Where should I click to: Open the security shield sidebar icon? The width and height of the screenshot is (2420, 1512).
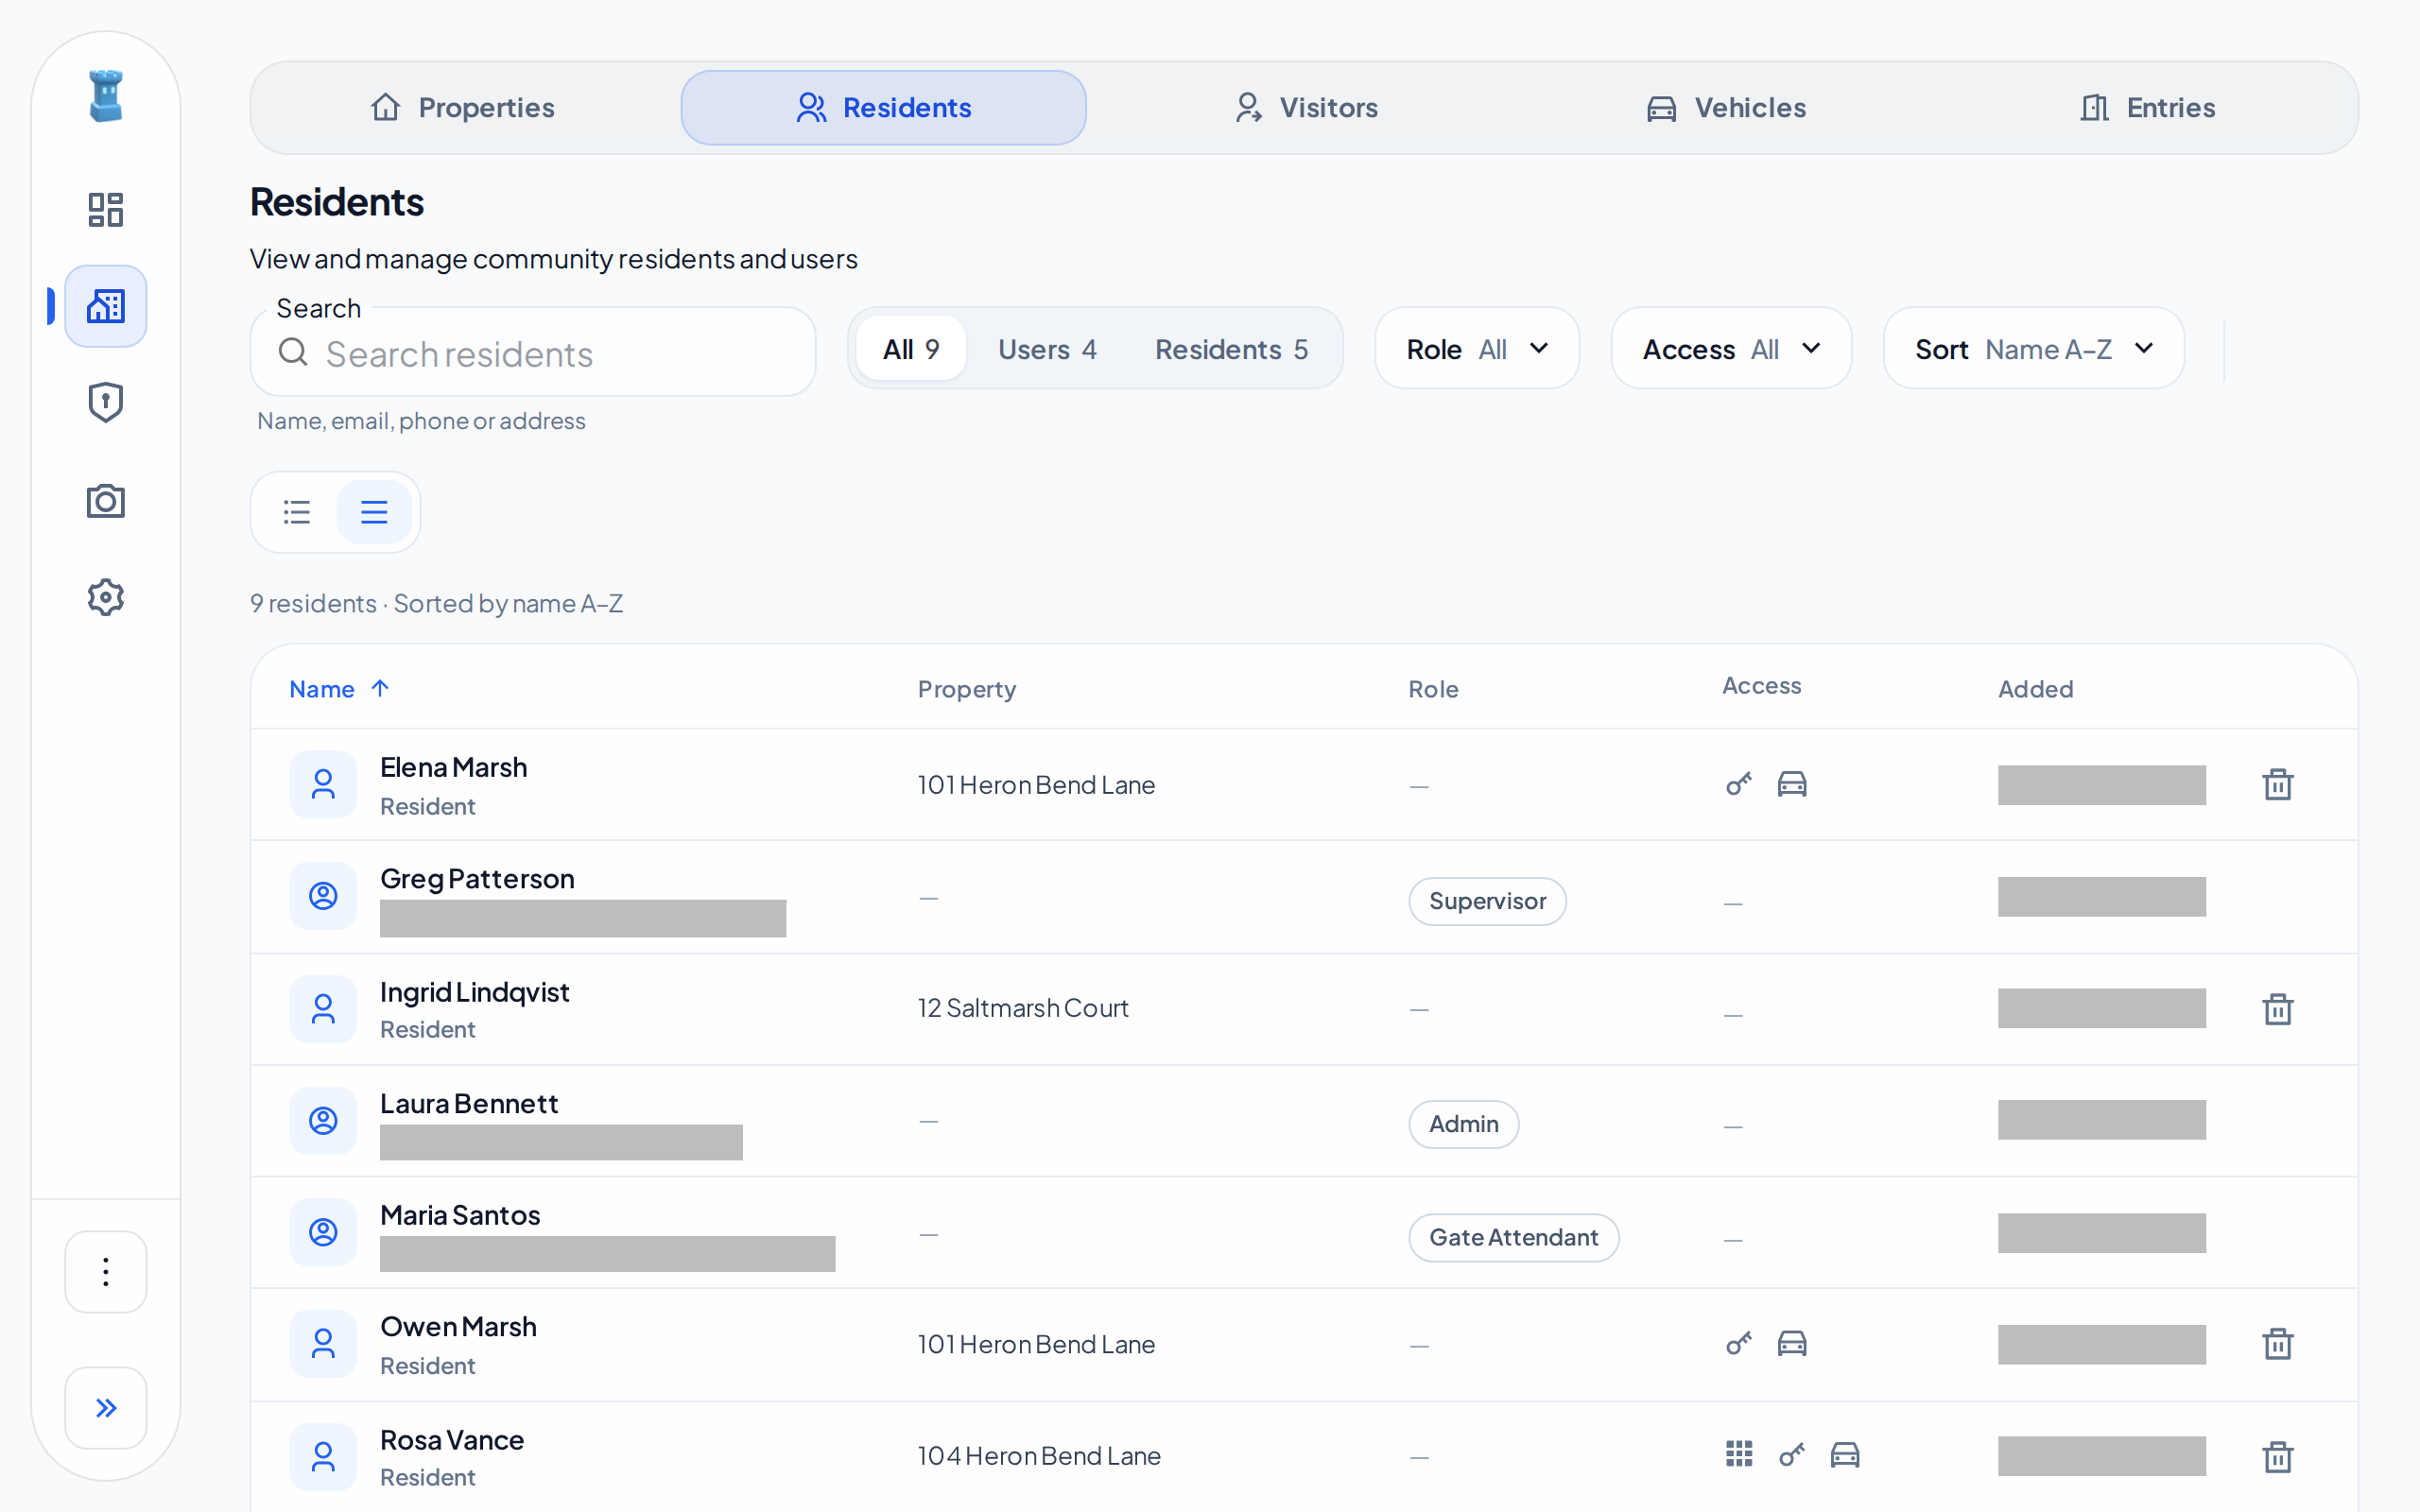coord(105,403)
